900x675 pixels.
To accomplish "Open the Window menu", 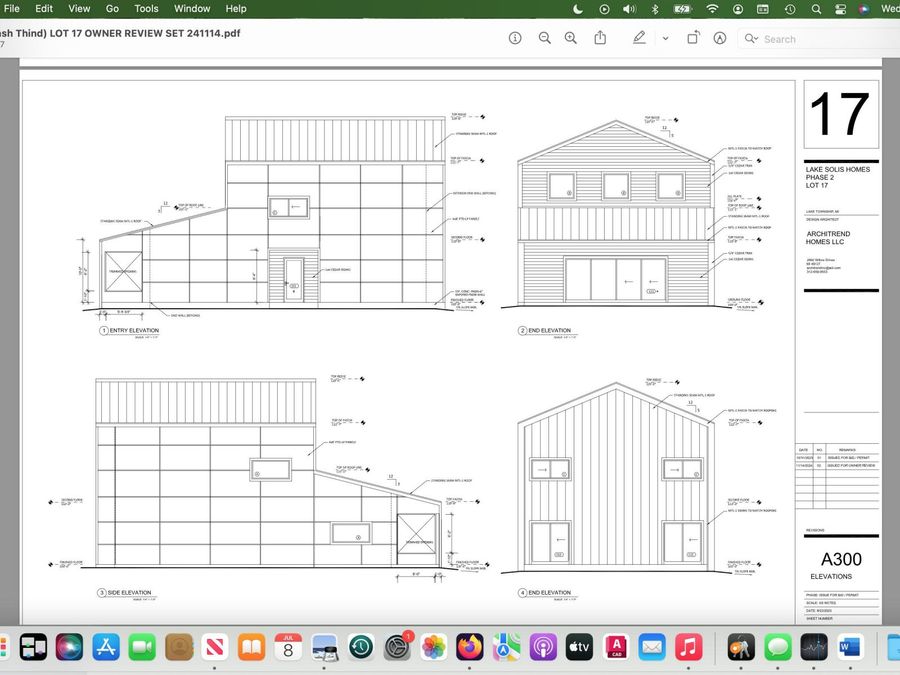I will pos(192,9).
